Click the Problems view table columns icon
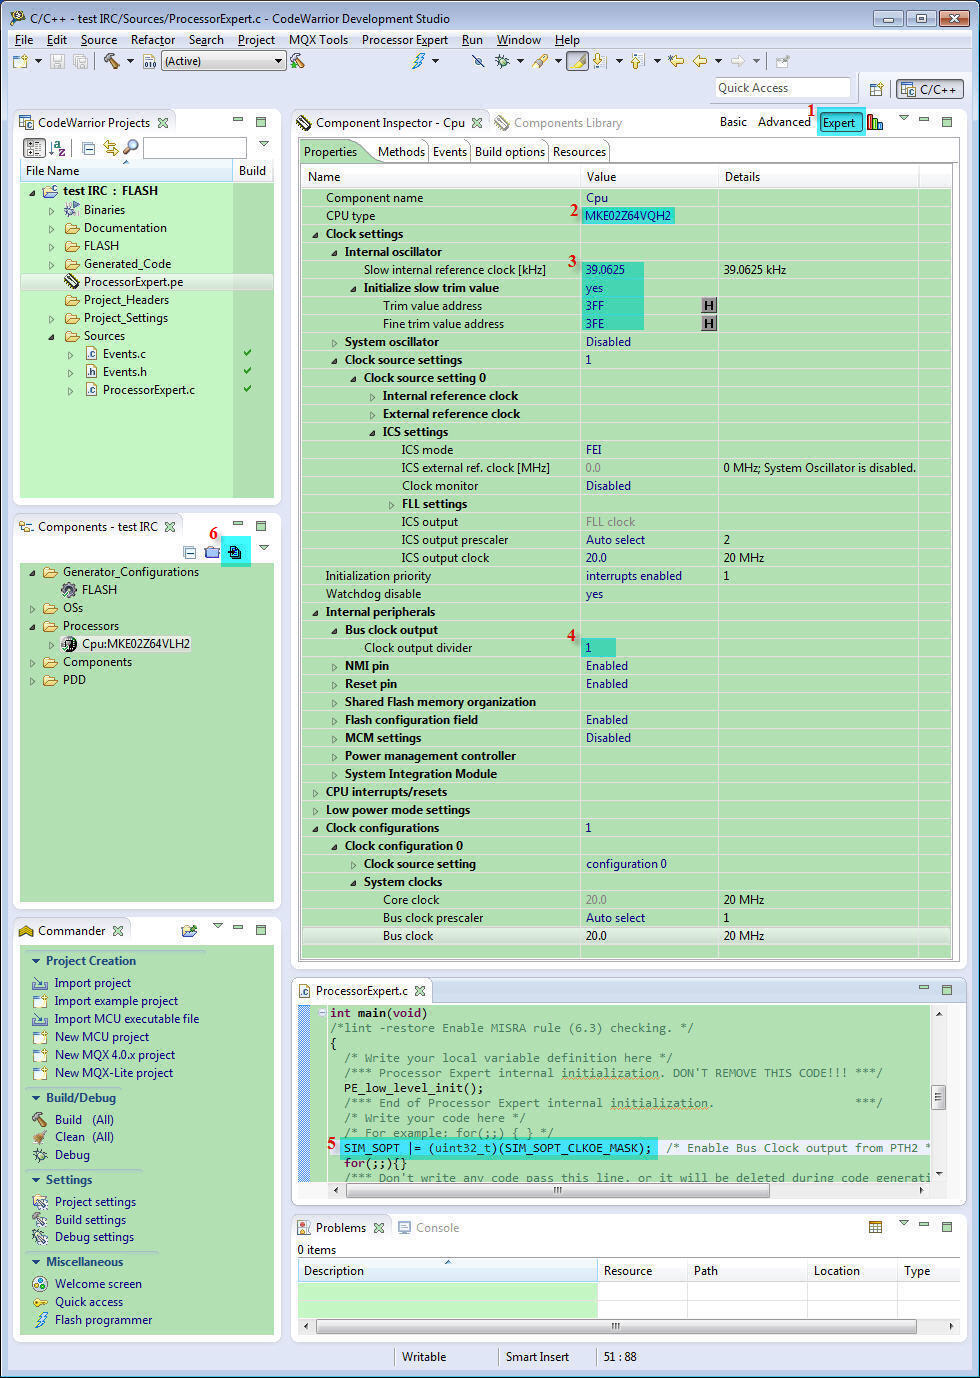The width and height of the screenshot is (980, 1378). click(875, 1227)
